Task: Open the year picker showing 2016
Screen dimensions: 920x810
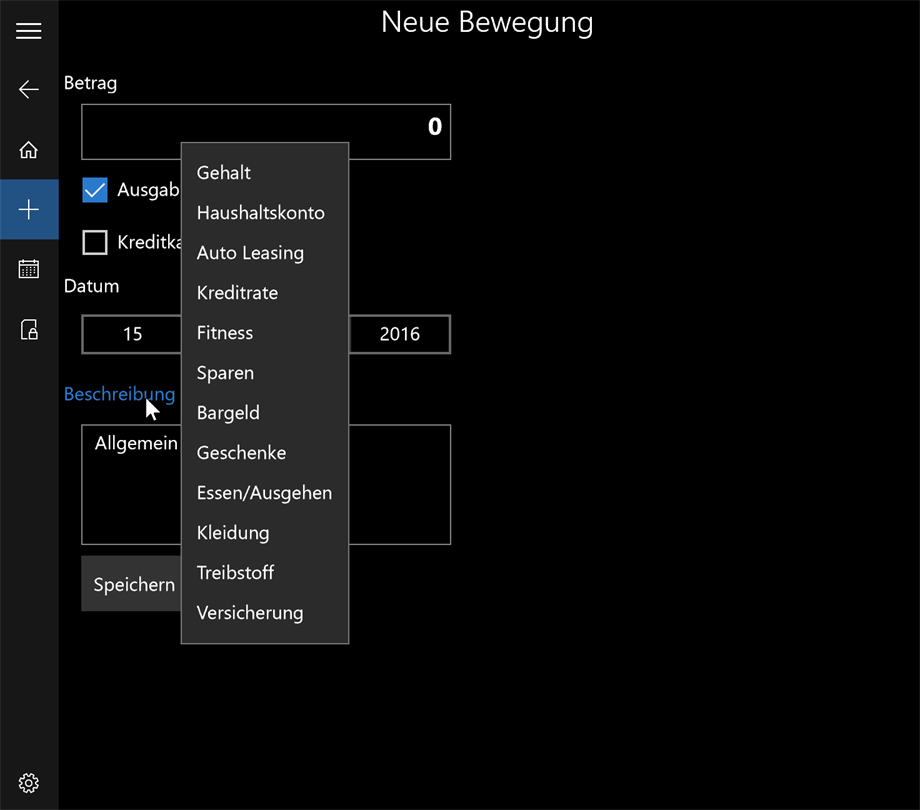Action: [x=400, y=334]
